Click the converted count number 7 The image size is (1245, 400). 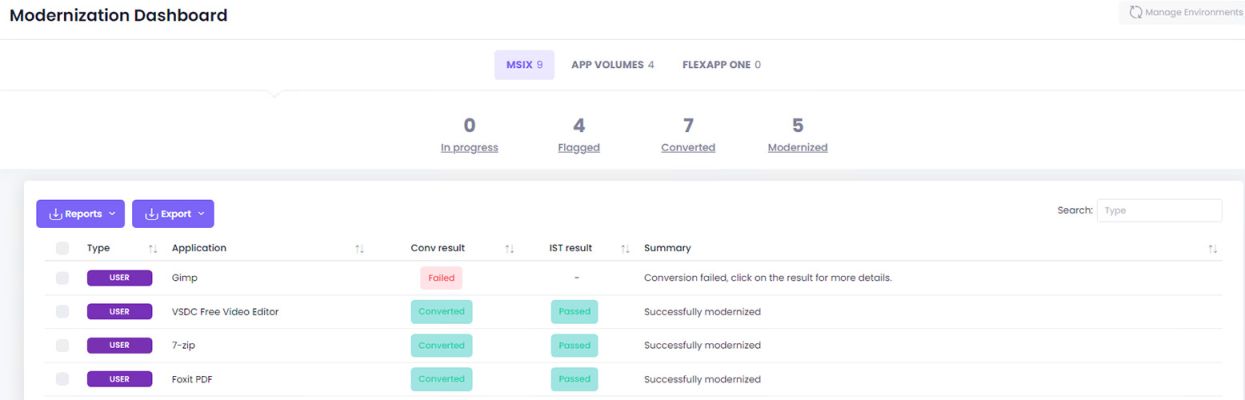coord(688,125)
